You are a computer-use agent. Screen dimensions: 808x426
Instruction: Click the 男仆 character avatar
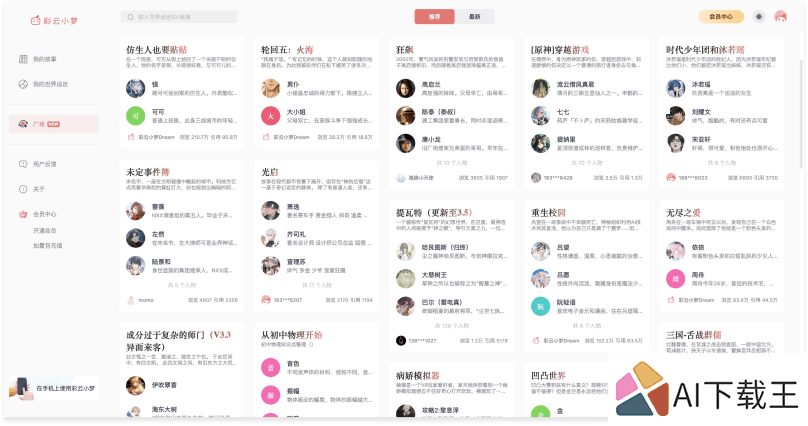(x=271, y=88)
